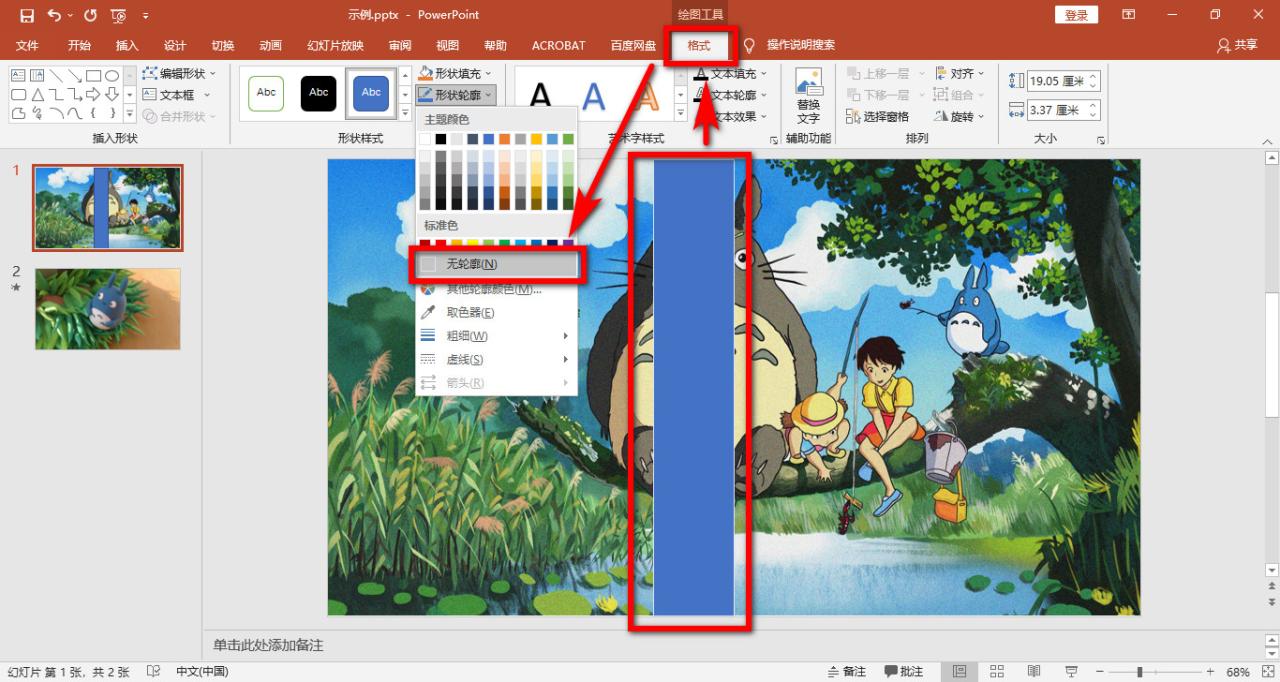Open the 插入 ribbon tab
The height and width of the screenshot is (682, 1280).
pos(127,45)
